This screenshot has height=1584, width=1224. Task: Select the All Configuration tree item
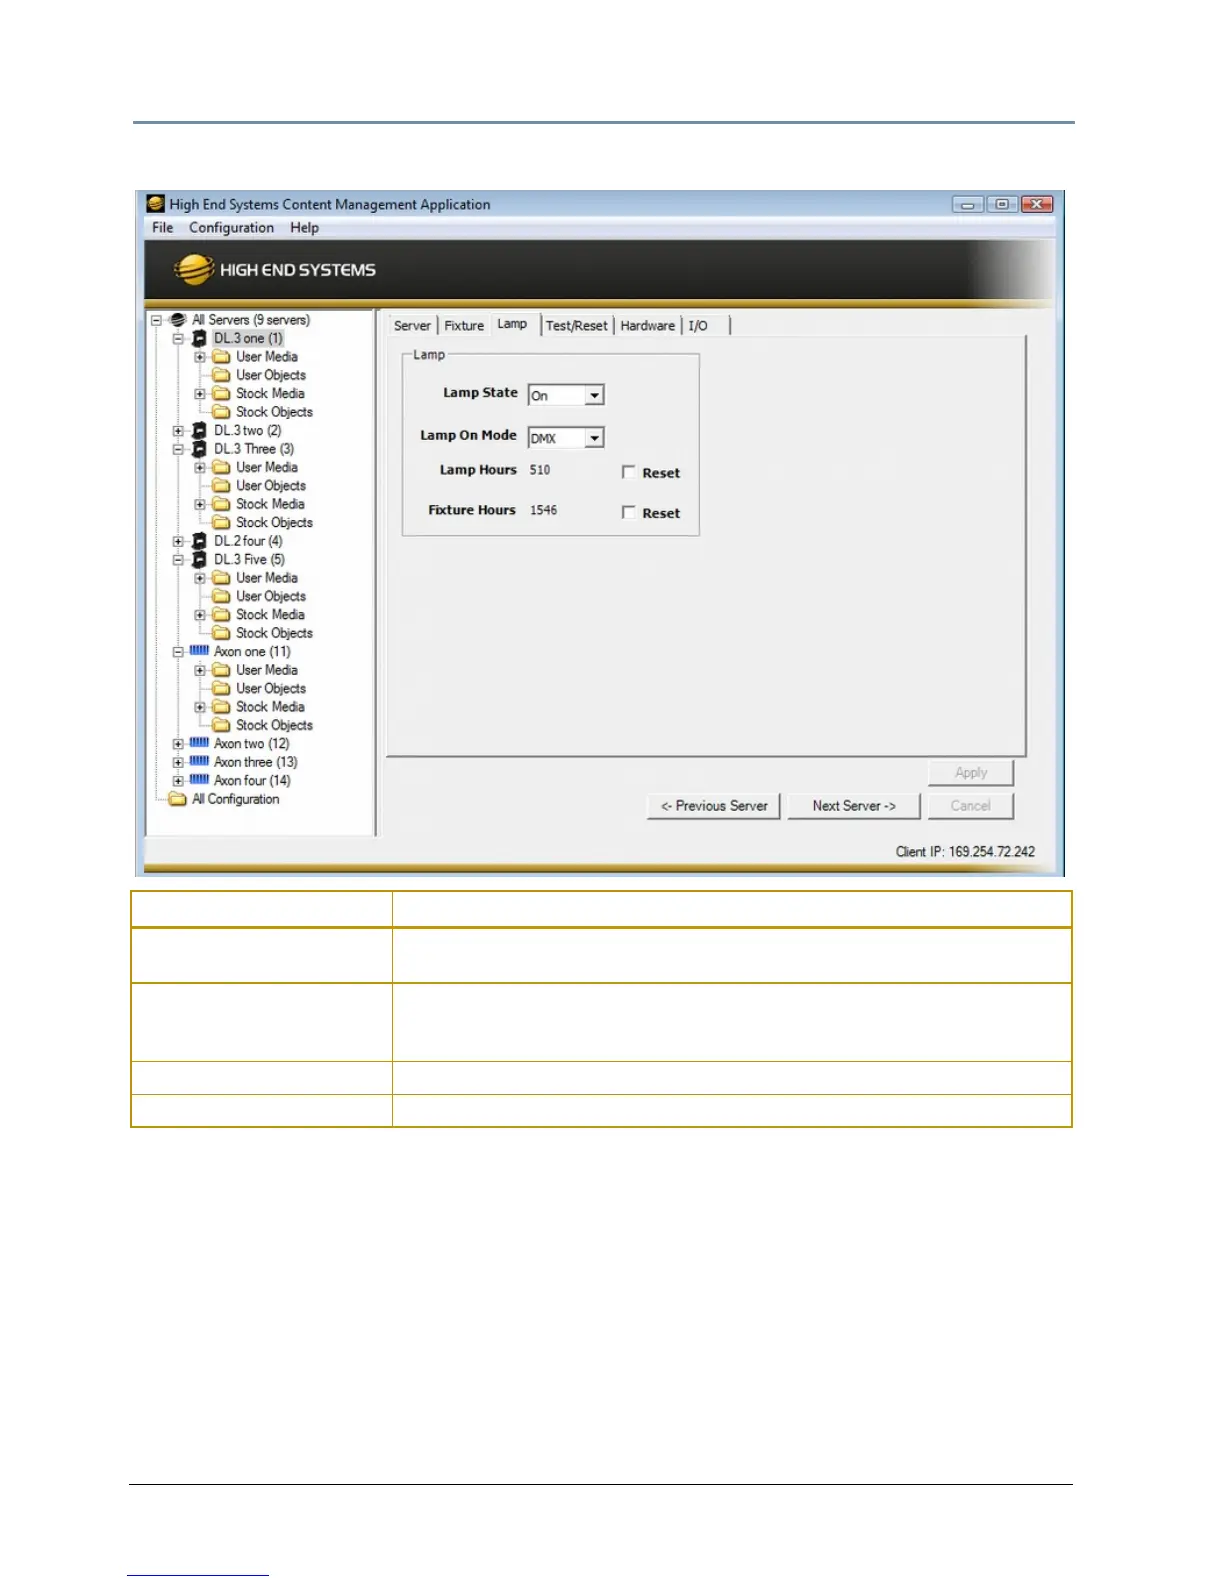236,799
